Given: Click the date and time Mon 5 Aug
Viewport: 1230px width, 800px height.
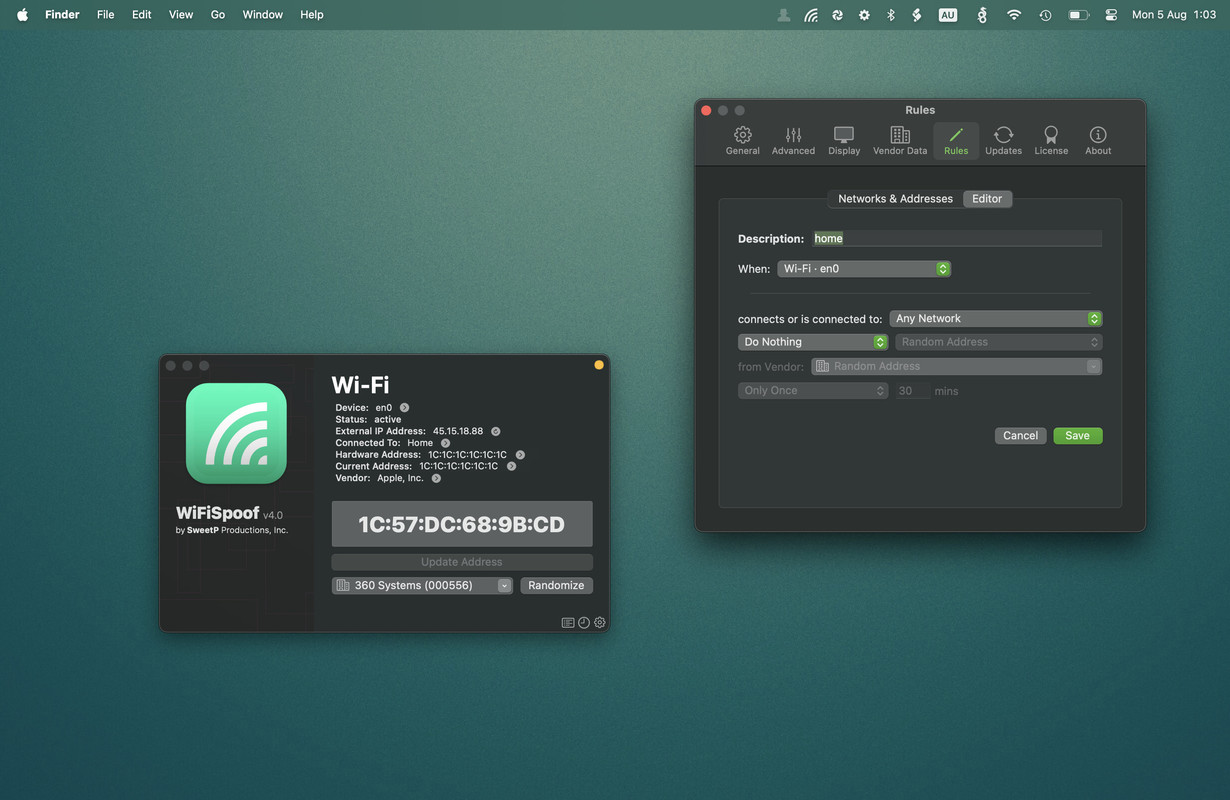Looking at the screenshot, I should pyautogui.click(x=1173, y=15).
